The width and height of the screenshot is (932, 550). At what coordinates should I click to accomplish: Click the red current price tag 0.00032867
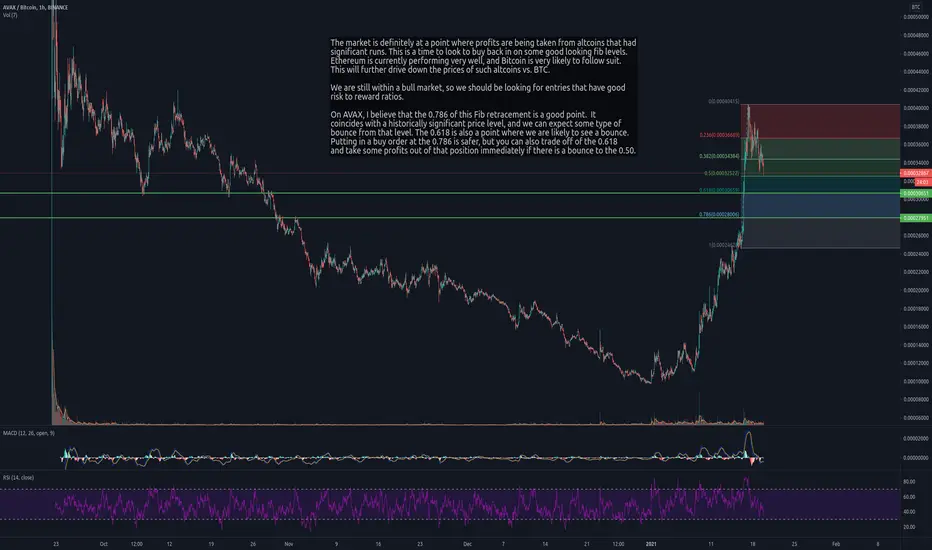coord(916,173)
